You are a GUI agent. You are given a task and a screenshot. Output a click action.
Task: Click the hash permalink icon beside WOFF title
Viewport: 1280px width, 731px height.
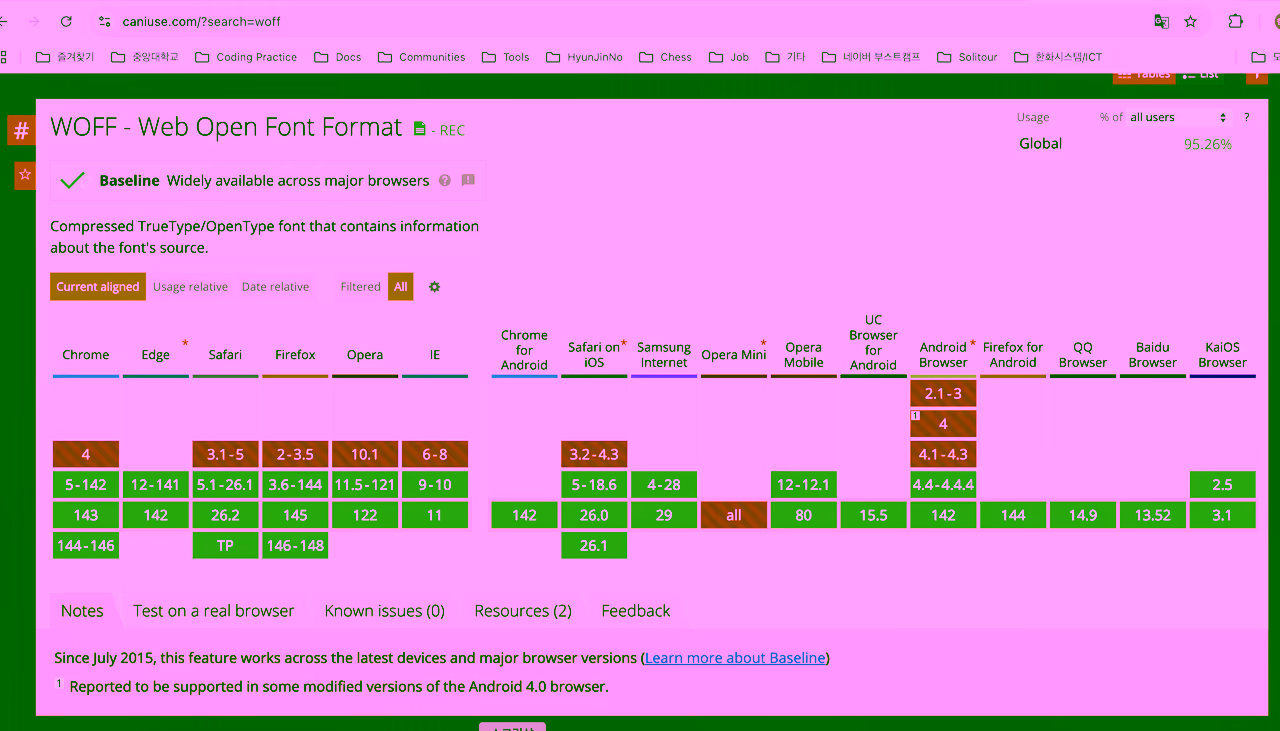tap(21, 130)
